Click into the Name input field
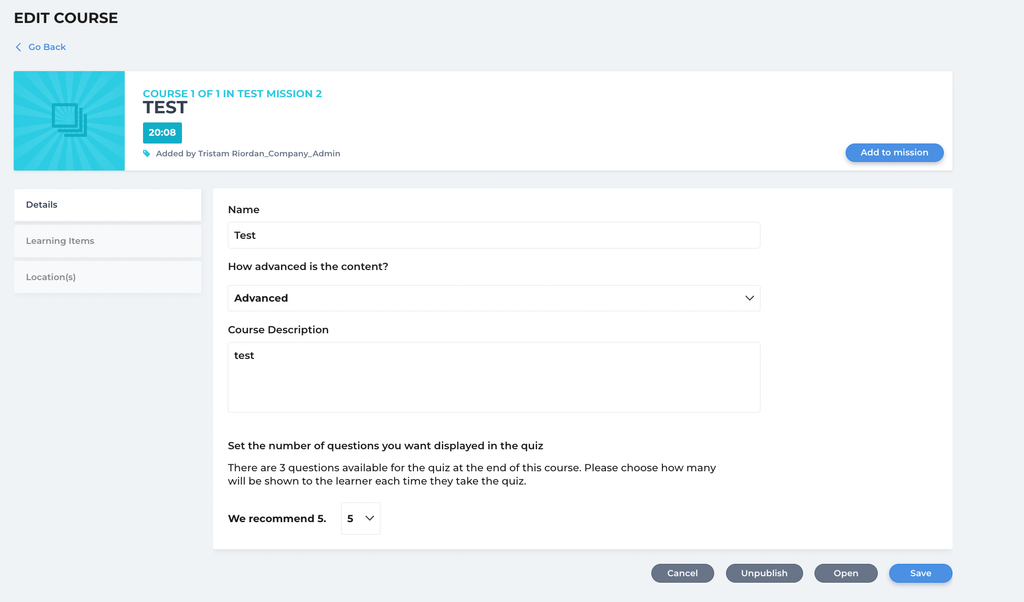The height and width of the screenshot is (602, 1024). (x=493, y=235)
